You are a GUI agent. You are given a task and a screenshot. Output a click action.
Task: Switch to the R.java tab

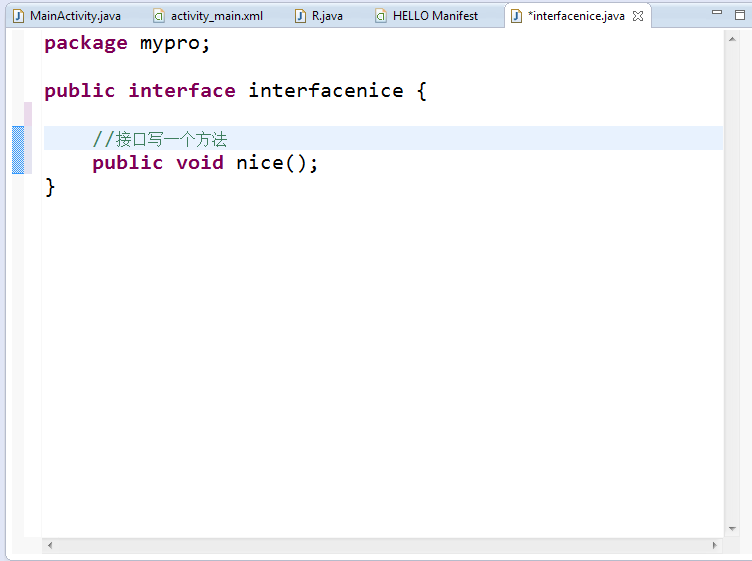click(x=319, y=16)
